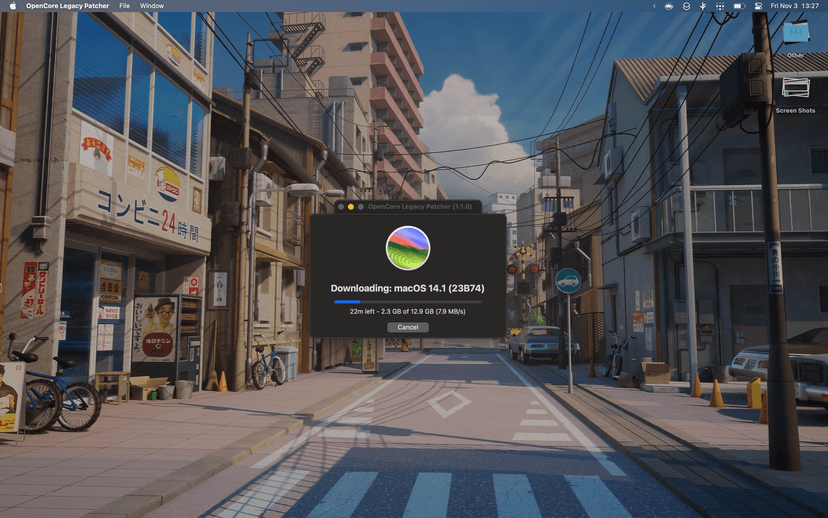Click the coffee cup menu bar icon
This screenshot has width=828, height=518.
coord(667,6)
